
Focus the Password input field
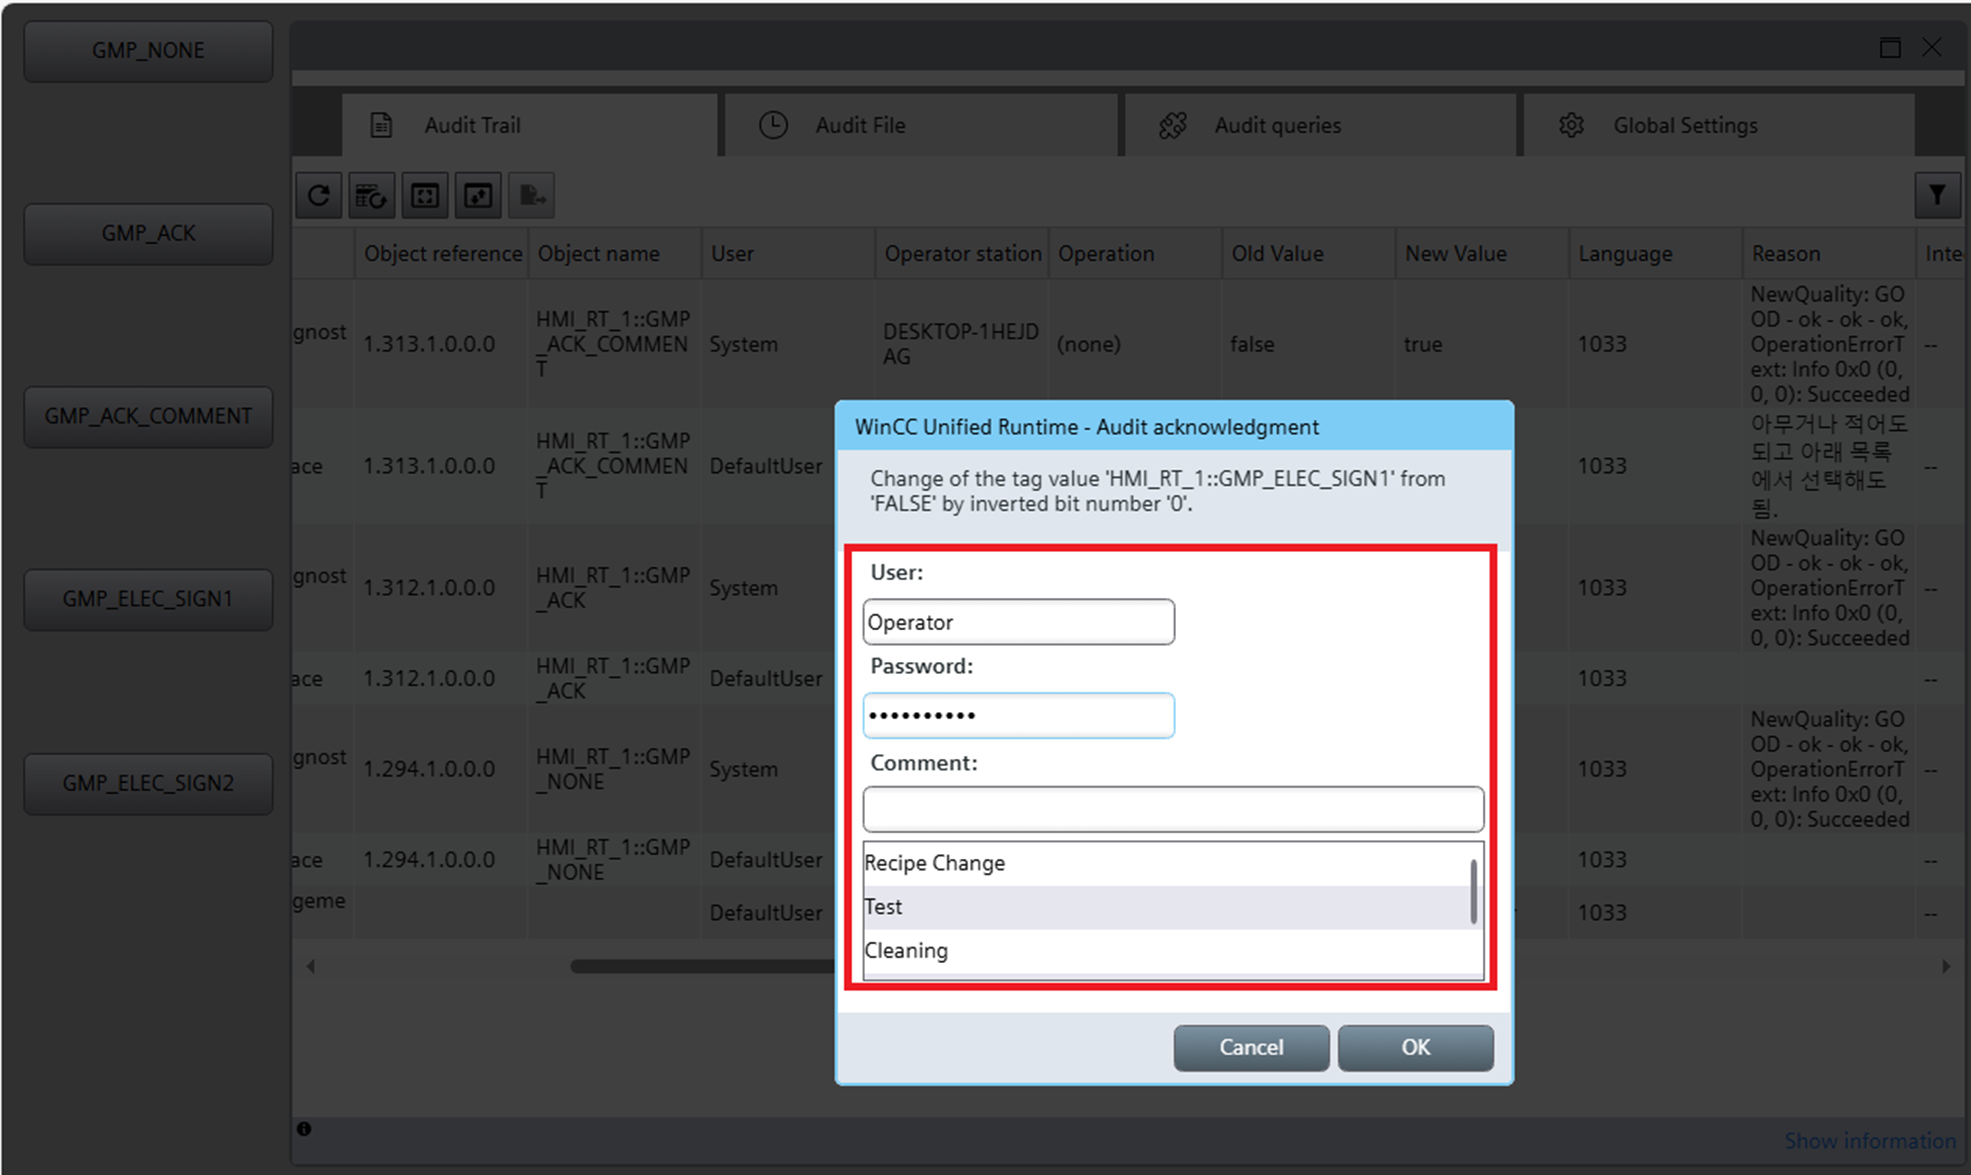1018,715
